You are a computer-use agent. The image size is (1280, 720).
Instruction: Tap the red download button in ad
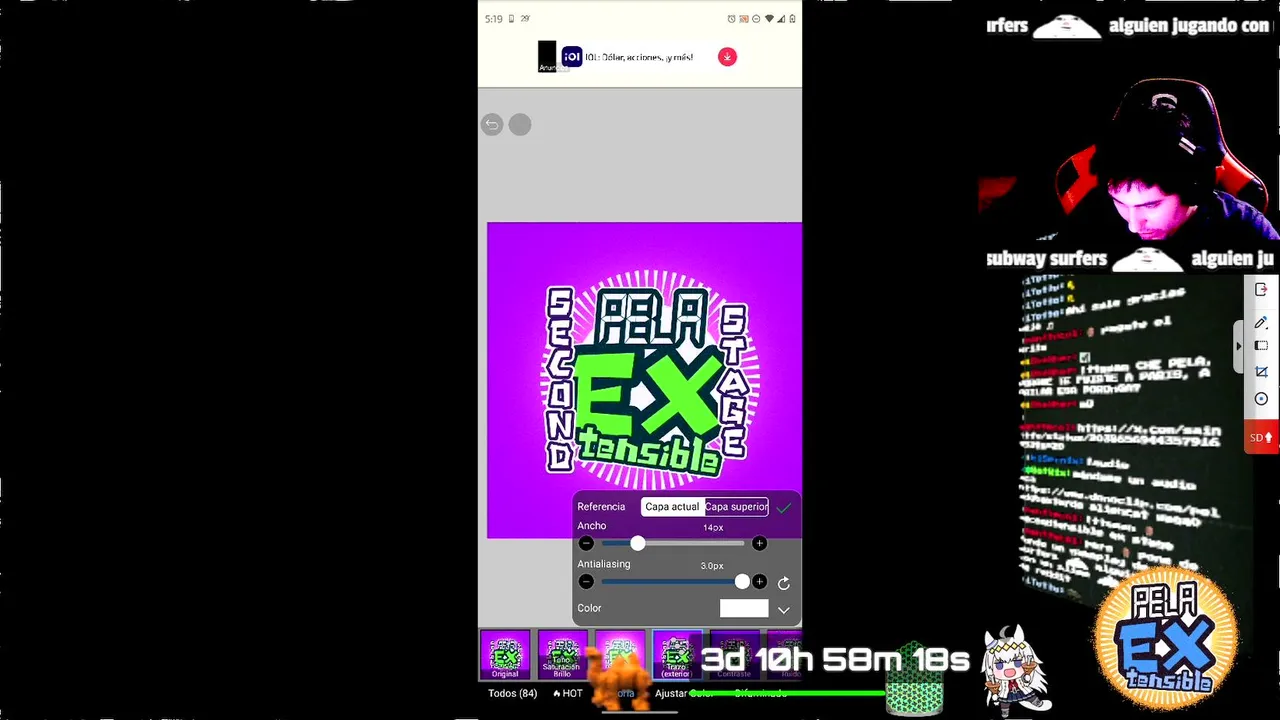[727, 57]
